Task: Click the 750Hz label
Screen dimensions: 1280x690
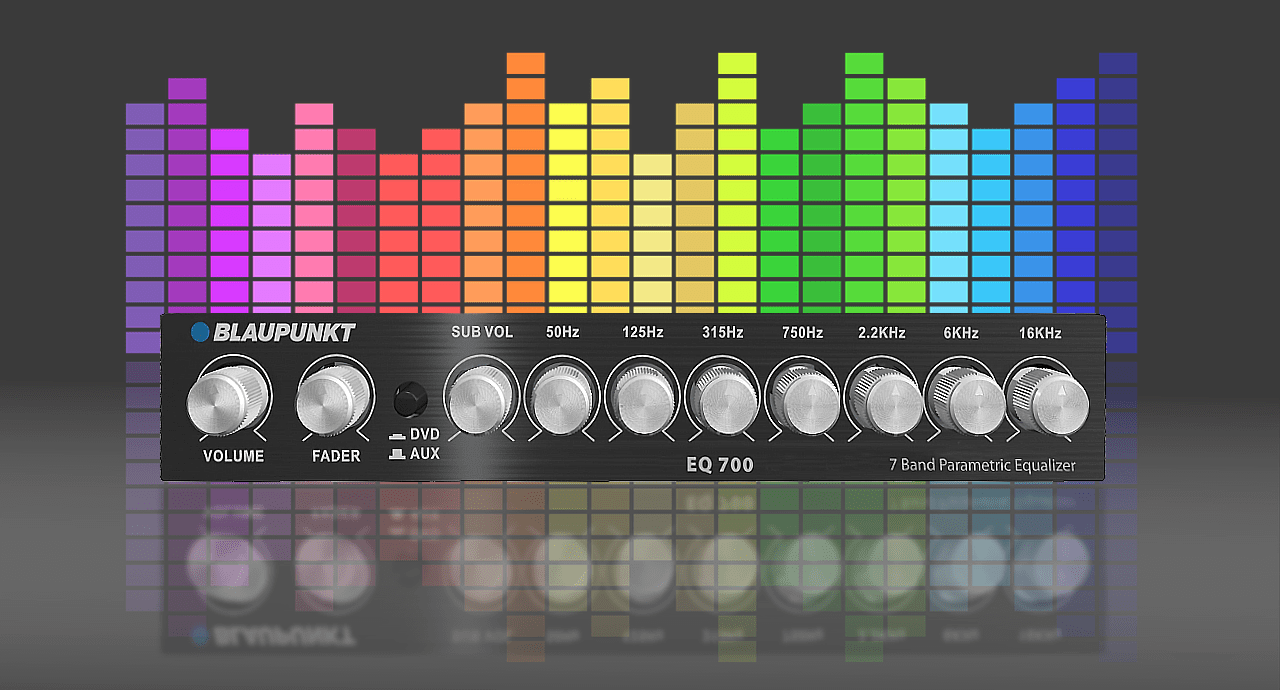Action: pyautogui.click(x=802, y=333)
